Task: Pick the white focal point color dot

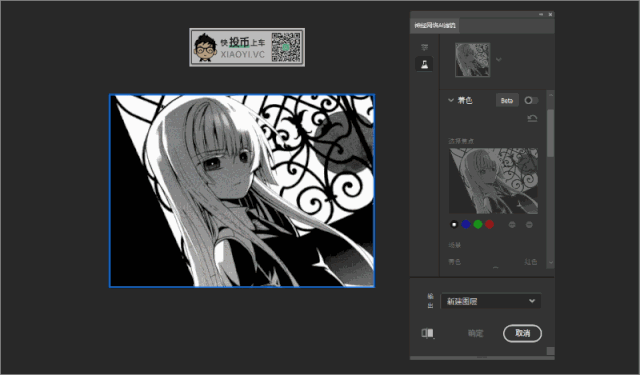Action: point(454,224)
